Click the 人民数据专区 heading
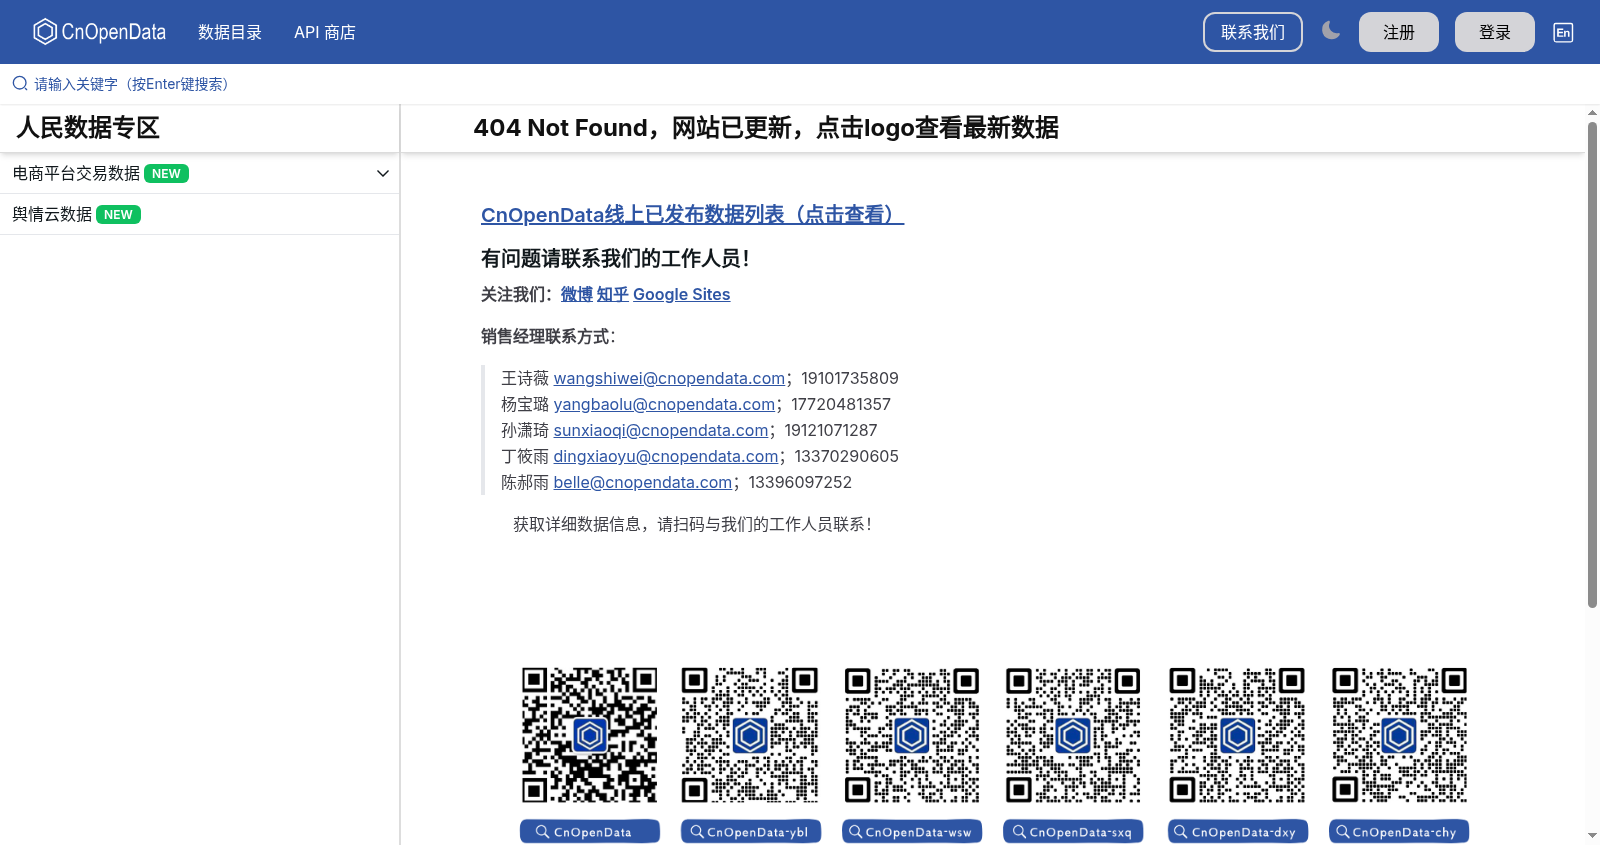This screenshot has width=1600, height=861. 88,128
